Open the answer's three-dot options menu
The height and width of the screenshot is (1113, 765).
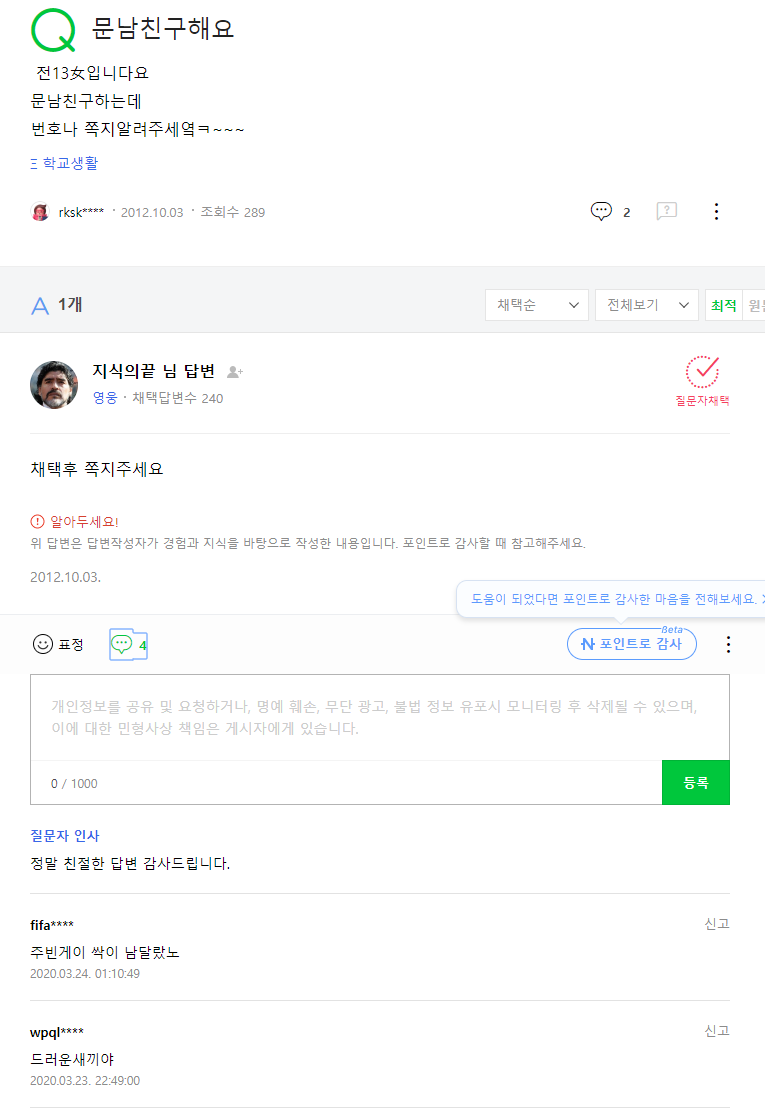pyautogui.click(x=728, y=644)
